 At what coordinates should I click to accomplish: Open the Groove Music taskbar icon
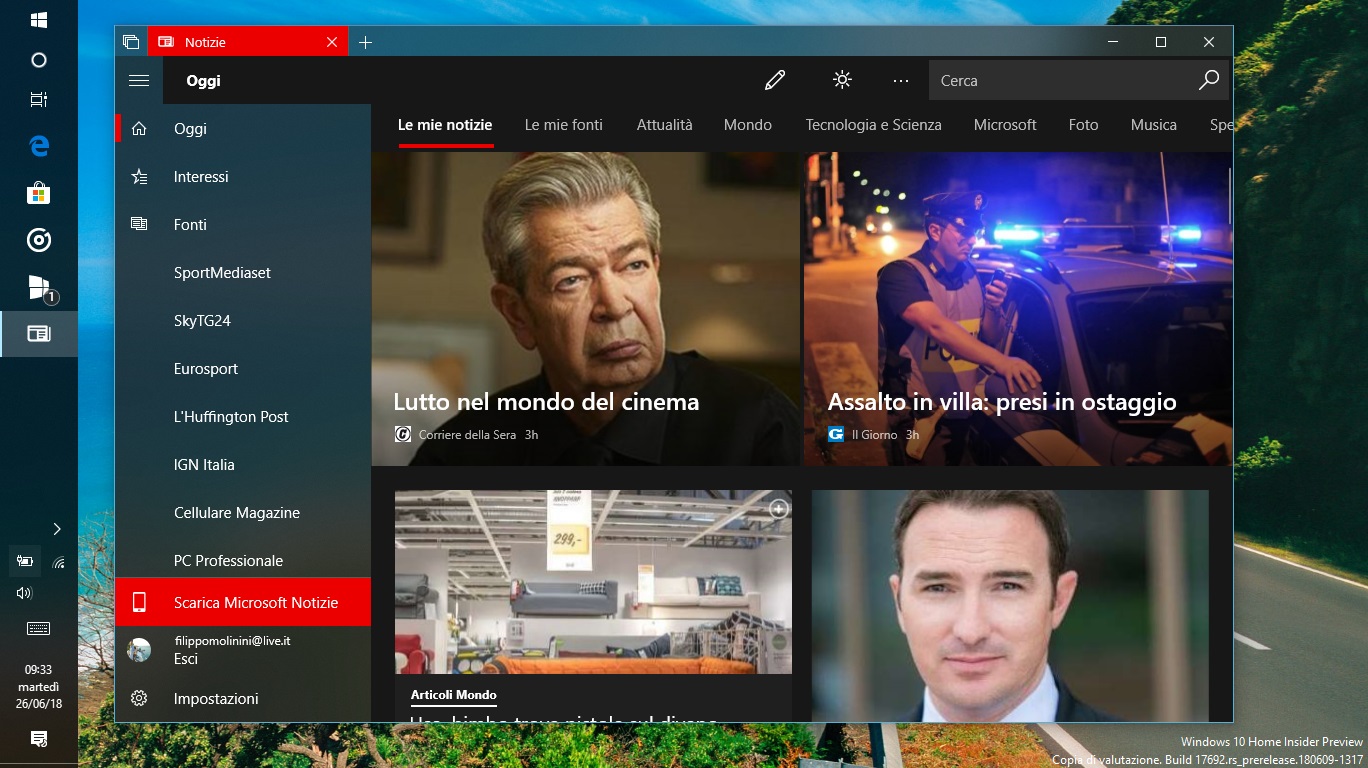[39, 240]
